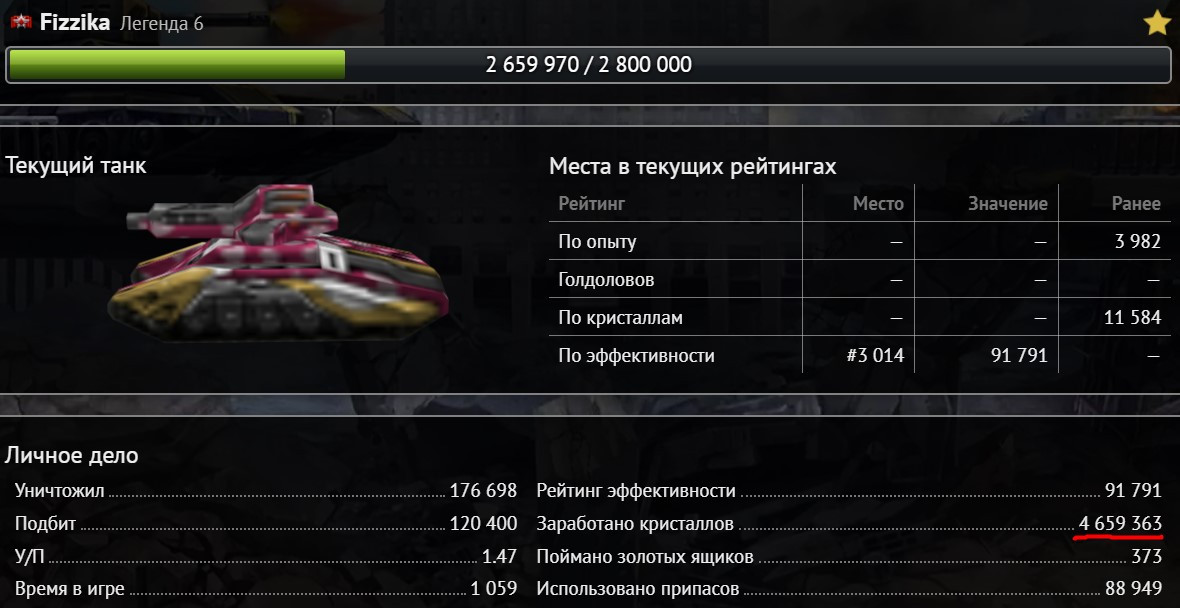1180x608 pixels.
Task: Click the Уничтожил statistic row
Action: (x=266, y=491)
